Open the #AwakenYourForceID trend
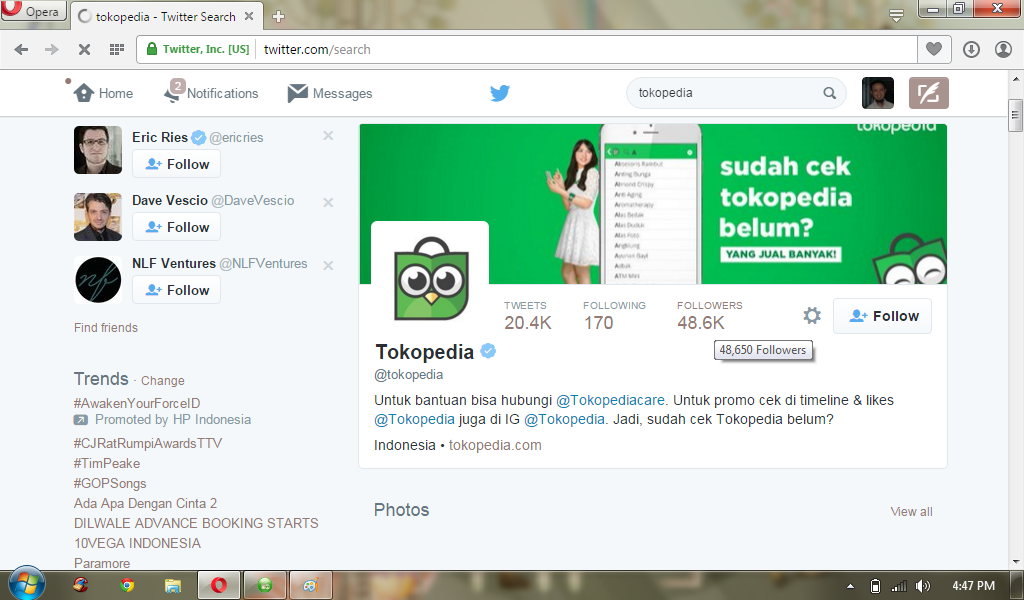The width and height of the screenshot is (1024, 600). [137, 403]
